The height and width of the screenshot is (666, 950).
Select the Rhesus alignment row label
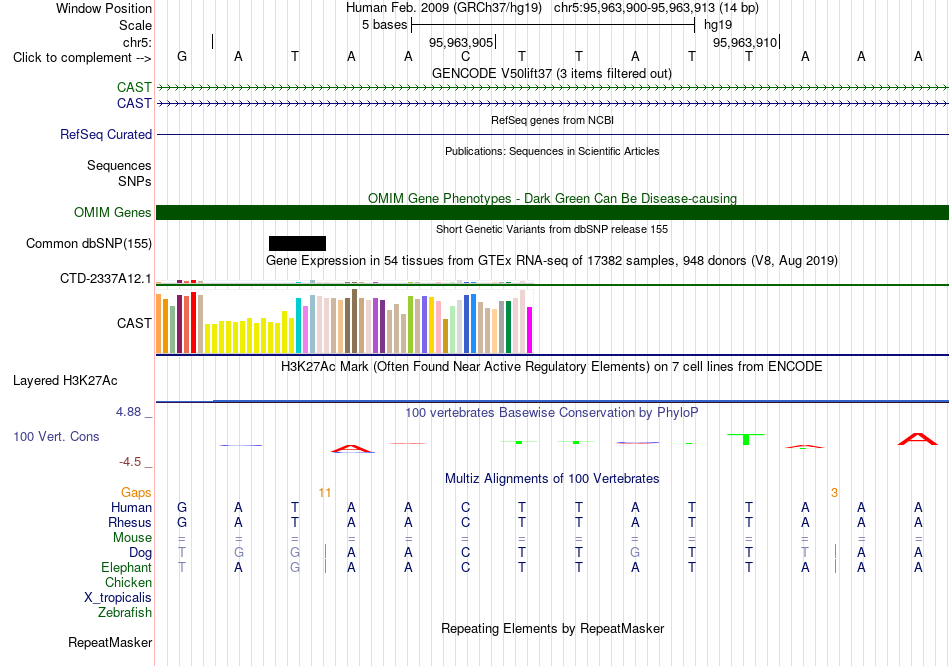(x=130, y=522)
